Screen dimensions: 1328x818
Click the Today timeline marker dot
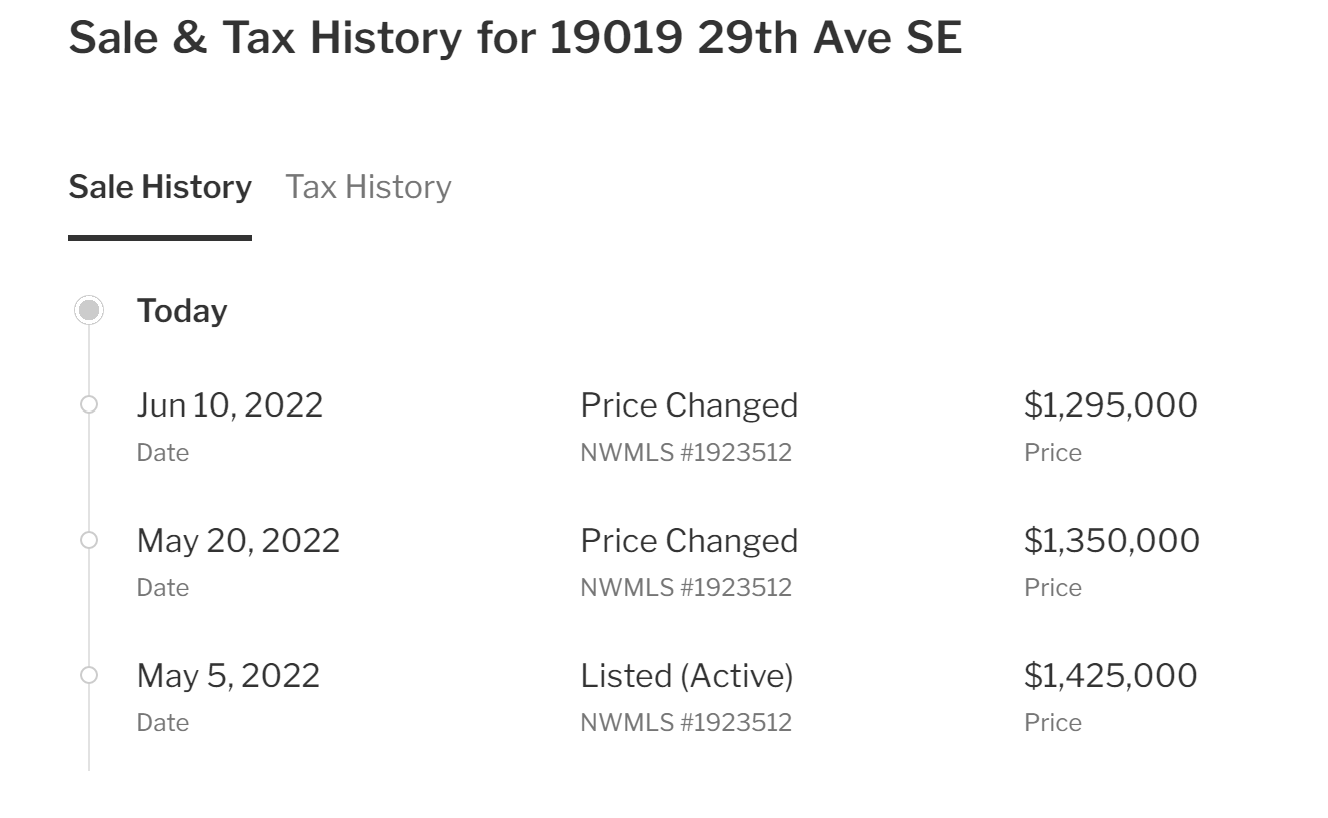(89, 310)
